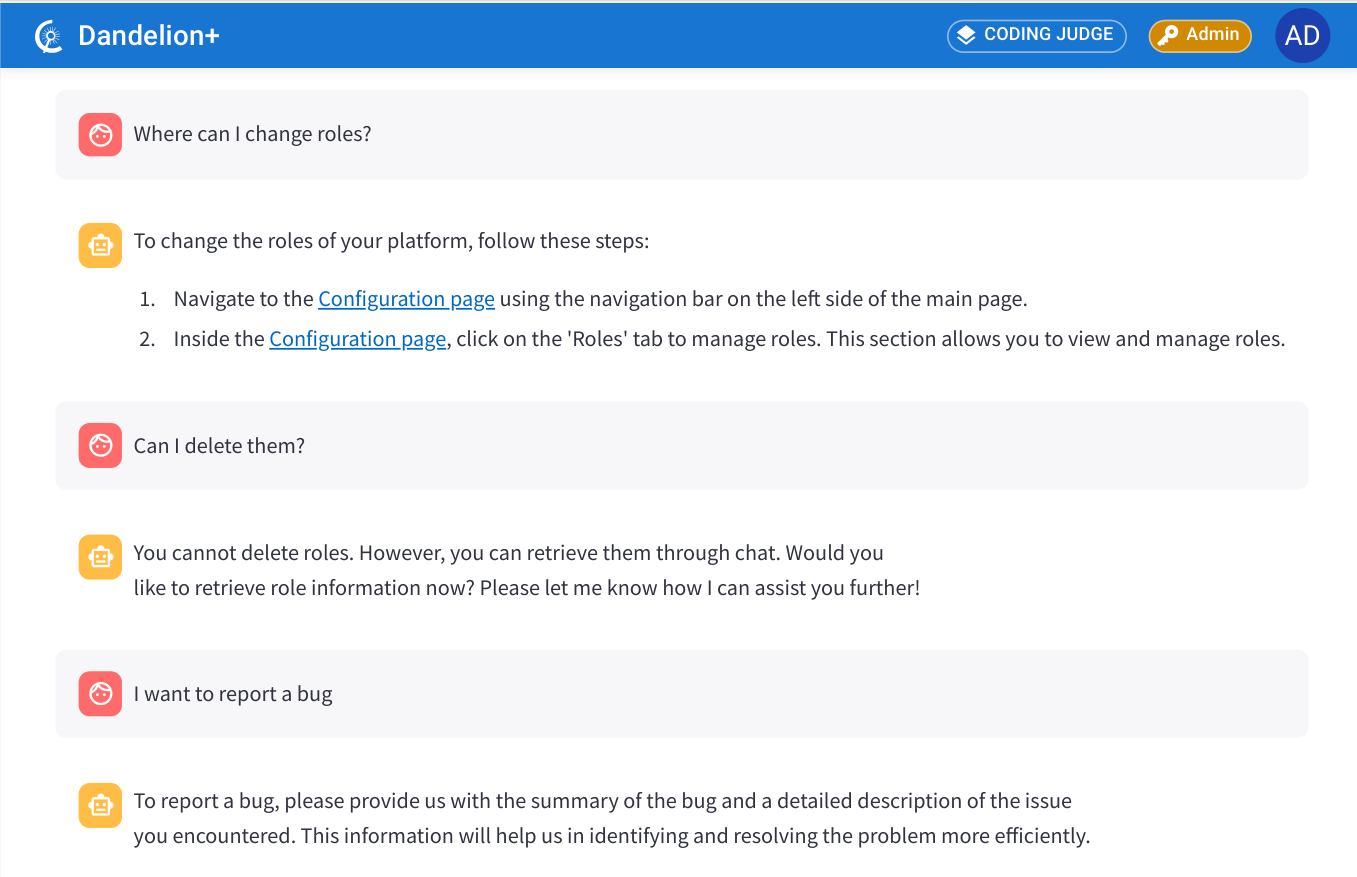The height and width of the screenshot is (877, 1357).
Task: Click the key icon in Admin badge
Action: tap(1167, 35)
